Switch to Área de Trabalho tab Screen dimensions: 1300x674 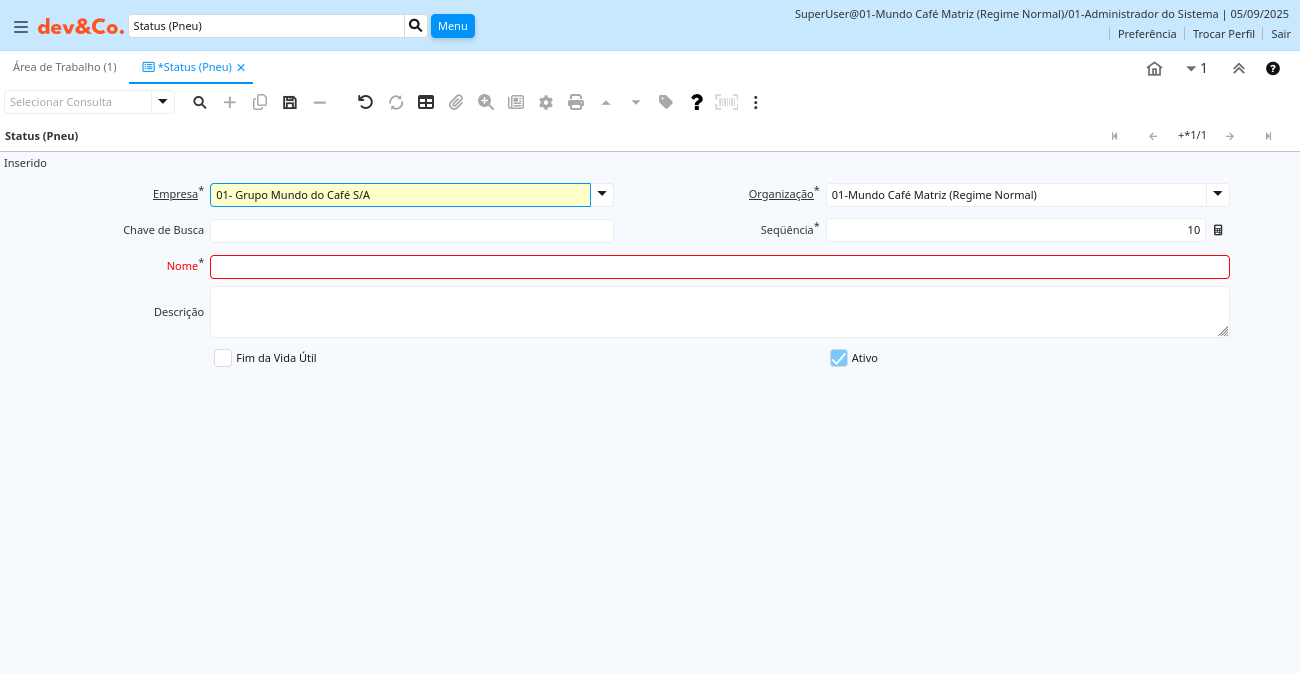point(65,67)
